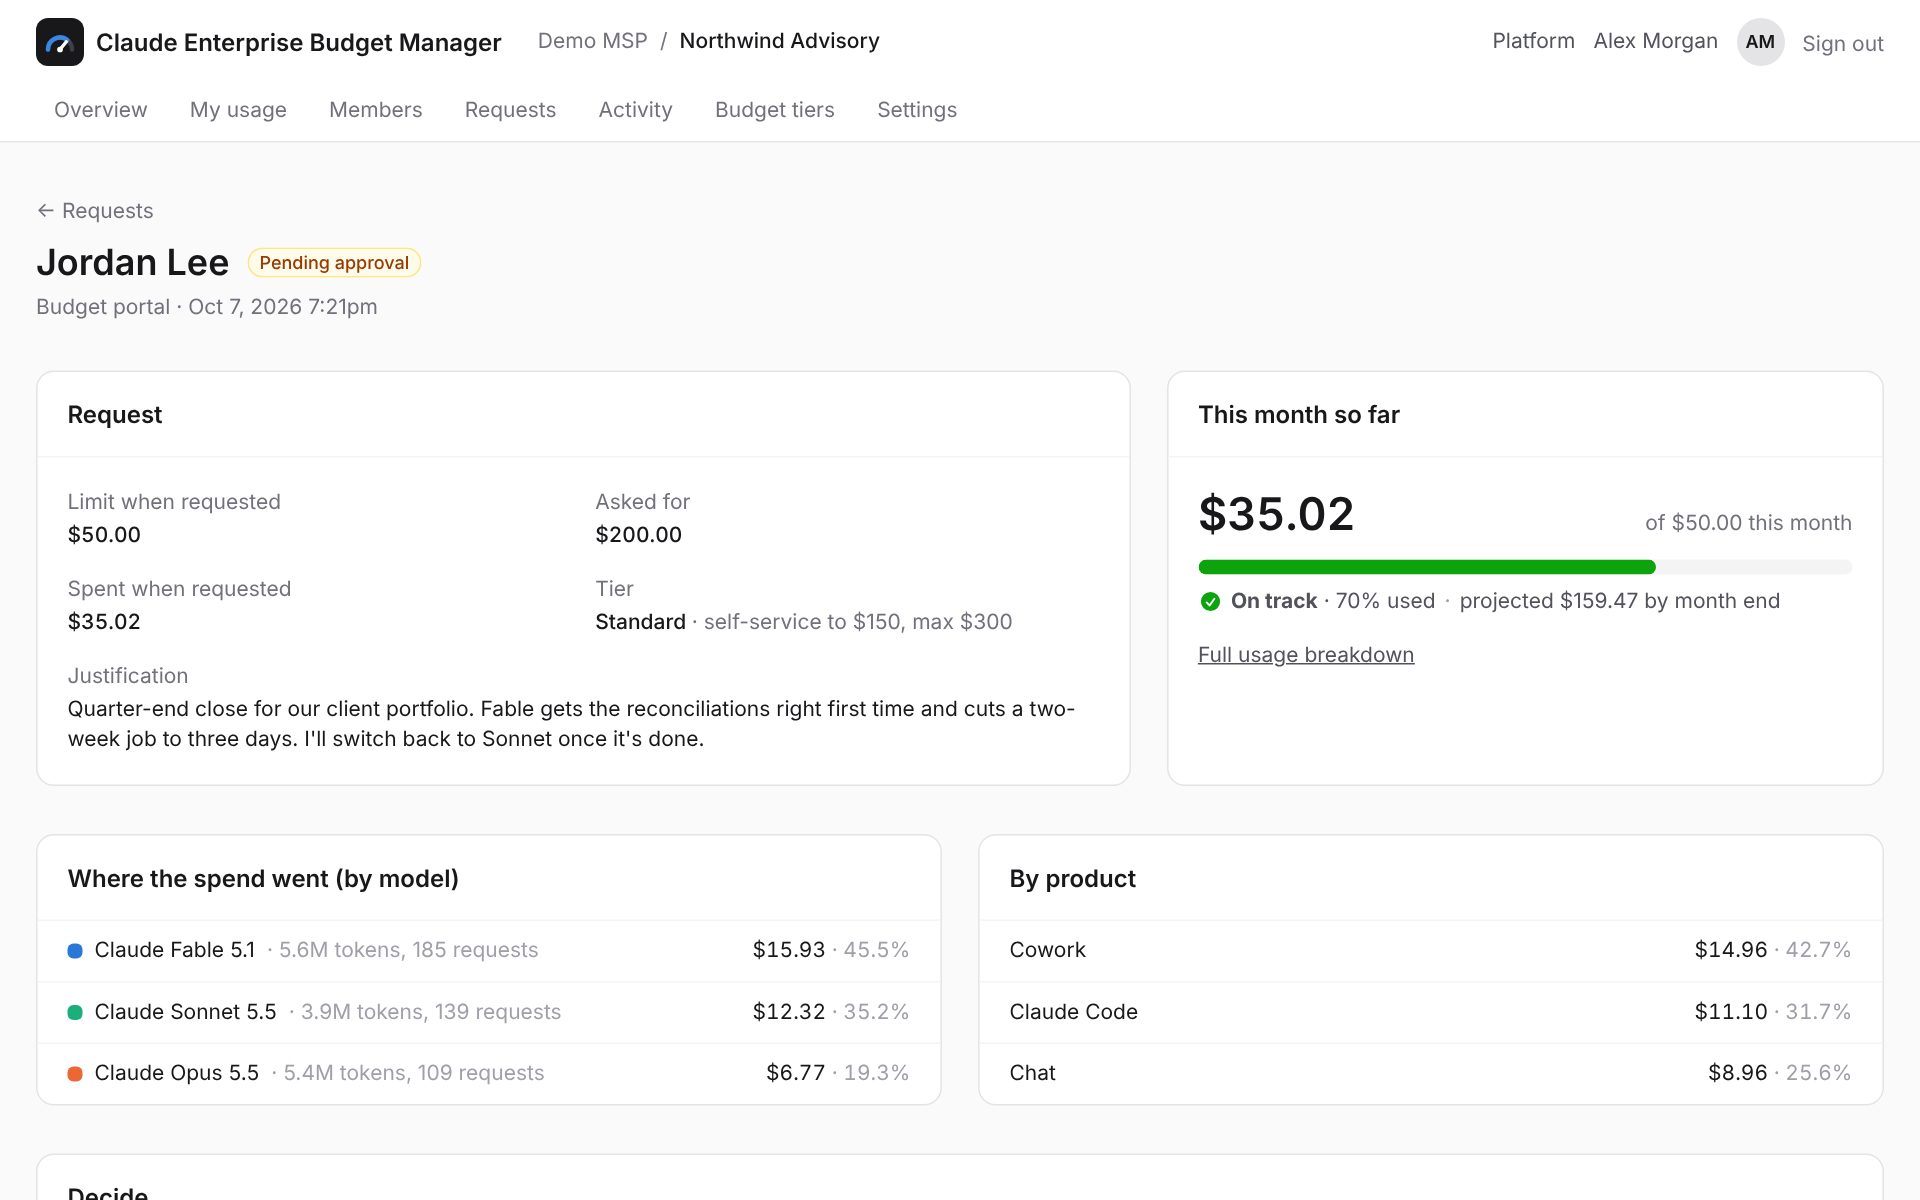
Task: Open the Full usage breakdown link
Action: (x=1306, y=655)
